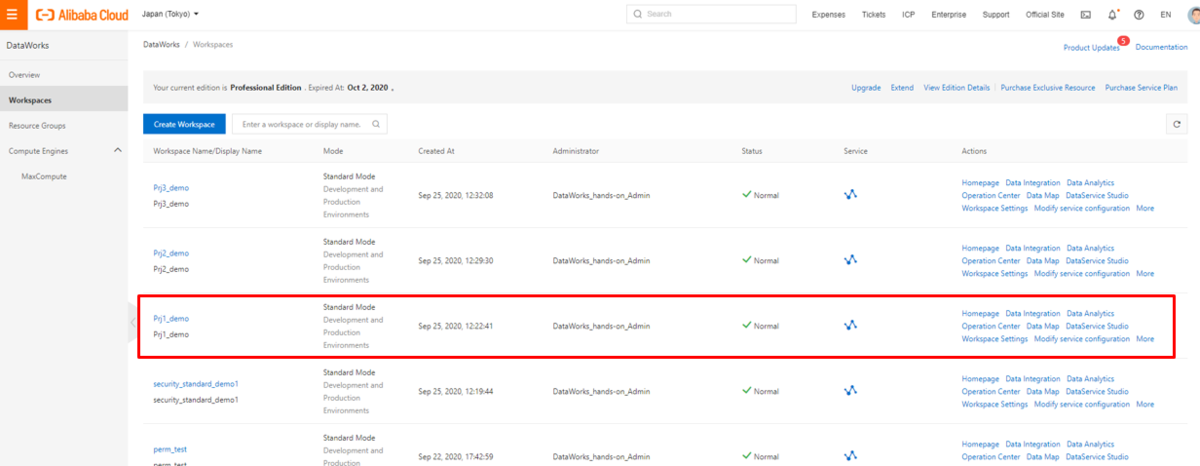Open ICP in top bar

coord(908,15)
